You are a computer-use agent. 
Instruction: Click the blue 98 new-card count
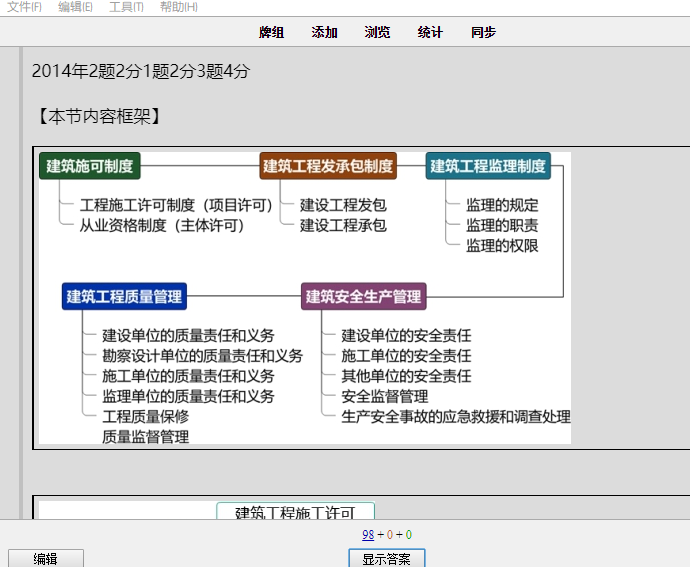point(368,535)
